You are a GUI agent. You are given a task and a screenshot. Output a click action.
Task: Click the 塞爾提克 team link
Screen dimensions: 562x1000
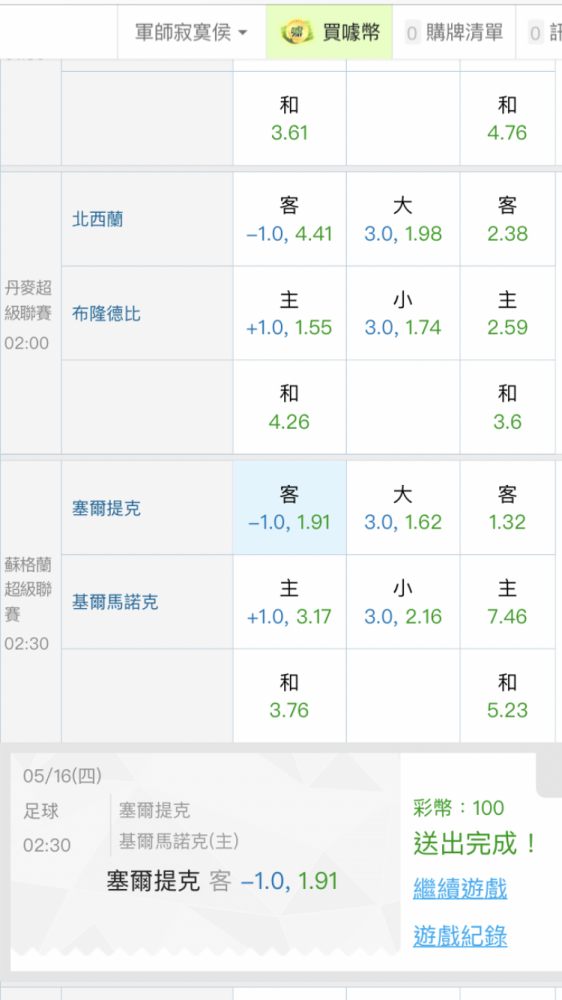(107, 508)
